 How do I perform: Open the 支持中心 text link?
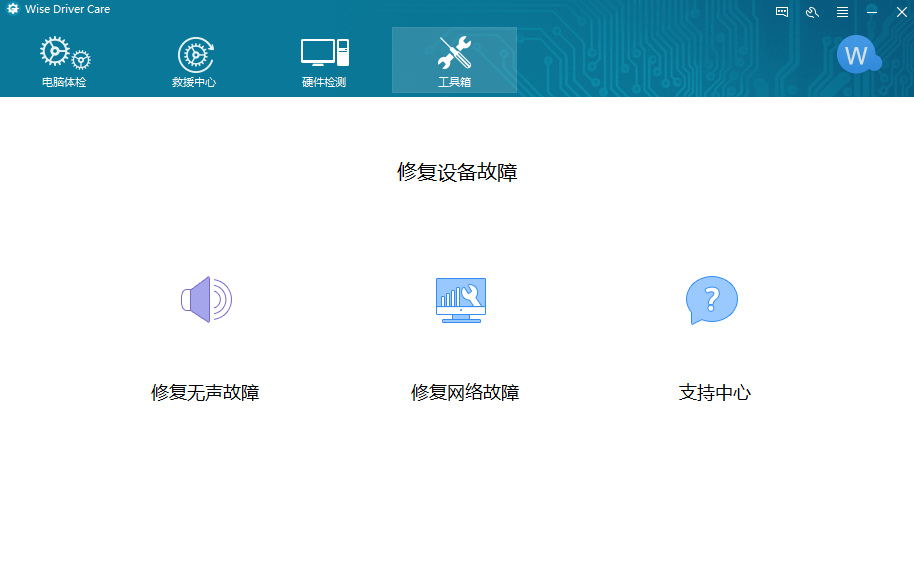pos(714,393)
